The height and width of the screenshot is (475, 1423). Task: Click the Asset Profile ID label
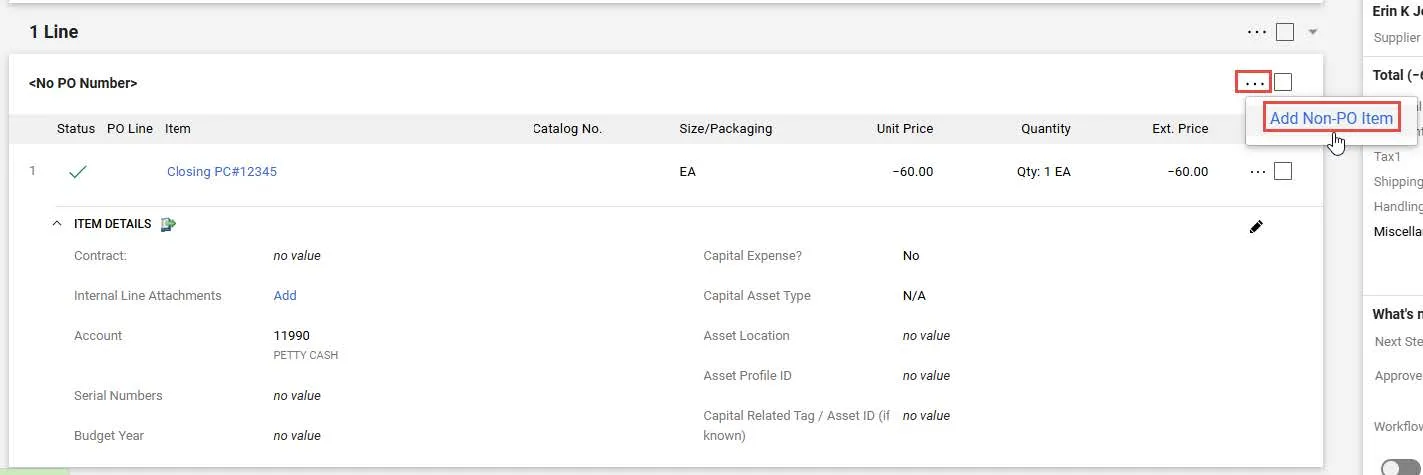748,376
